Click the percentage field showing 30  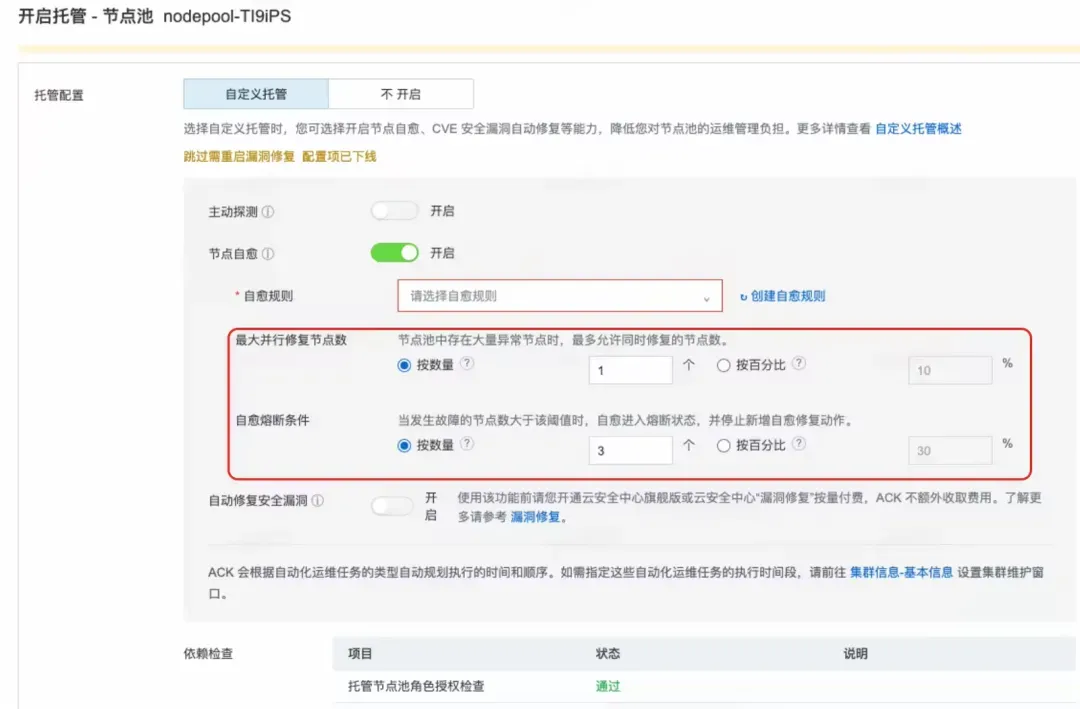(x=950, y=451)
